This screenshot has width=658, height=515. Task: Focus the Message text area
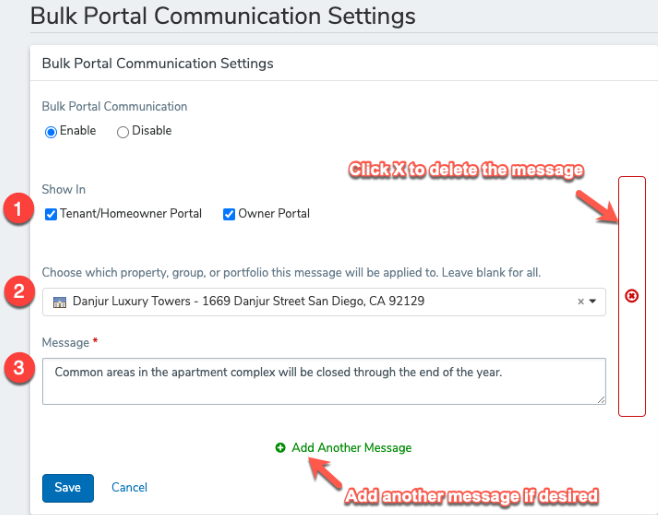(x=323, y=381)
